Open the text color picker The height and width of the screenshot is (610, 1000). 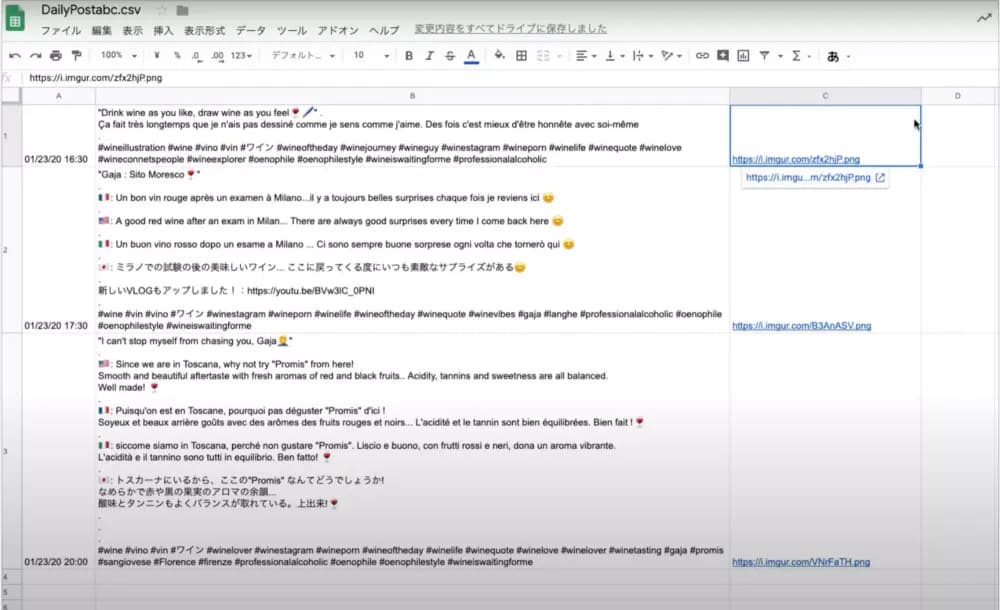(471, 55)
